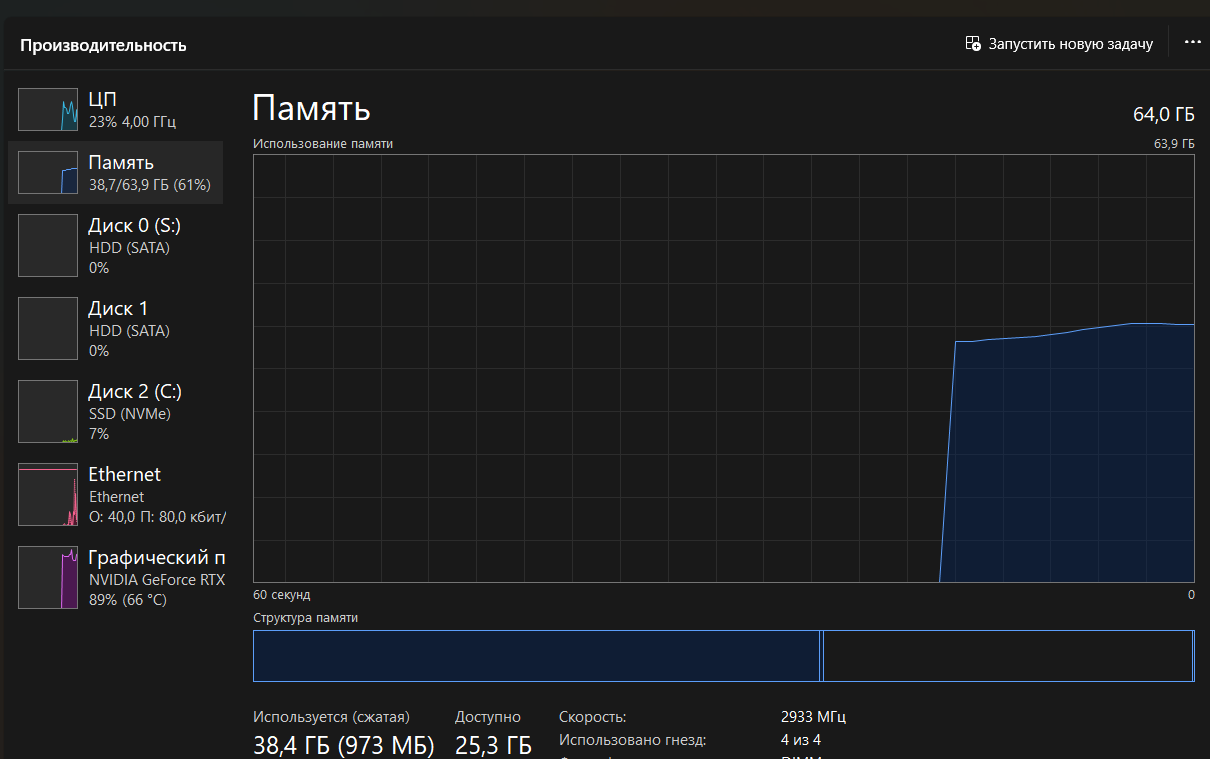Select the NVIDIA GeForce RTX label
This screenshot has height=759, width=1210.
(156, 579)
